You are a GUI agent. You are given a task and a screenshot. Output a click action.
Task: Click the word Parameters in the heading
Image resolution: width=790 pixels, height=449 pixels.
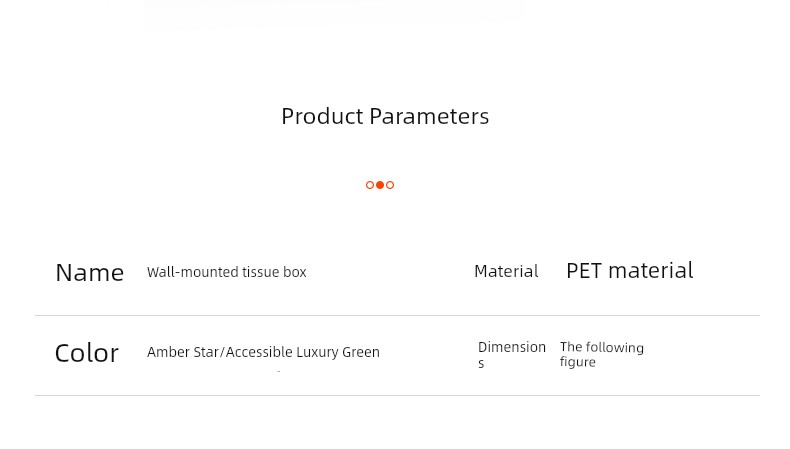(x=429, y=116)
